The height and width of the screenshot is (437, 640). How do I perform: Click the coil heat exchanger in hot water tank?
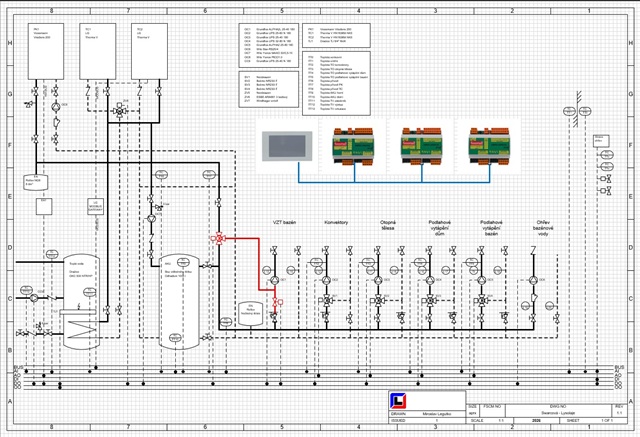pos(82,329)
